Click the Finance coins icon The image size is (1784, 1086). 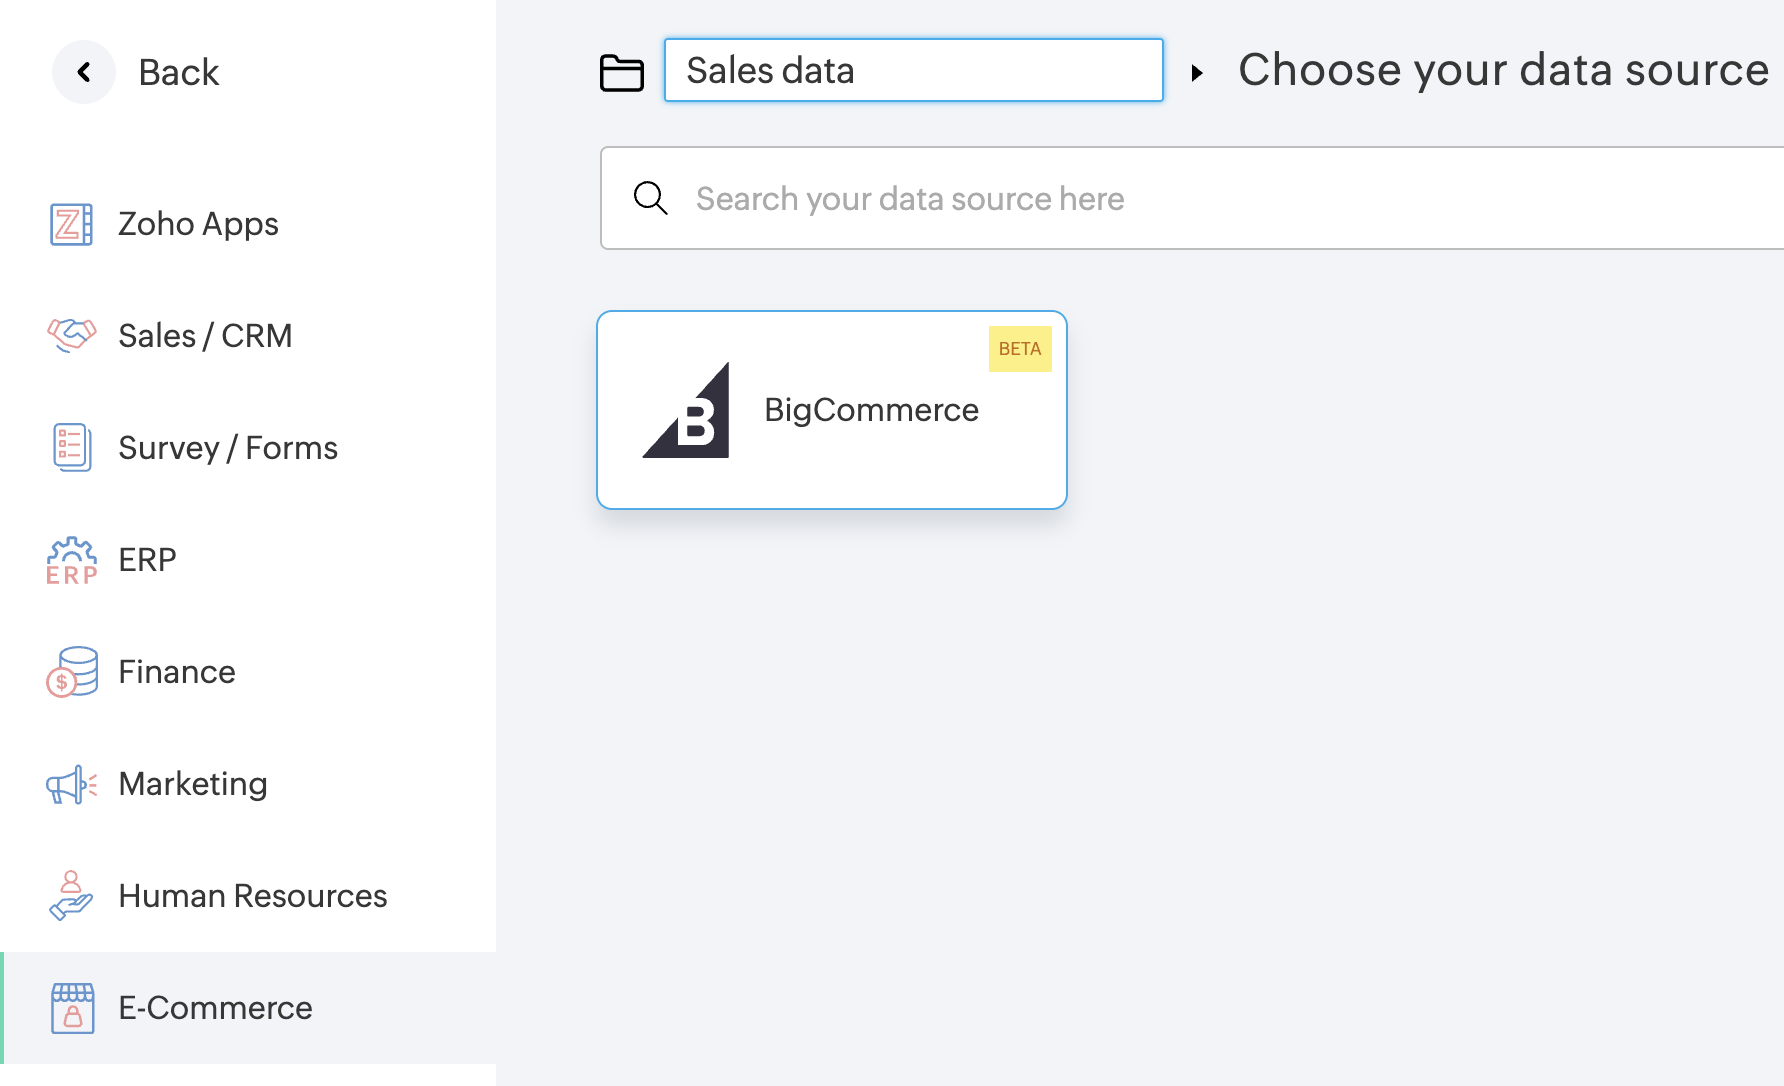(x=71, y=671)
